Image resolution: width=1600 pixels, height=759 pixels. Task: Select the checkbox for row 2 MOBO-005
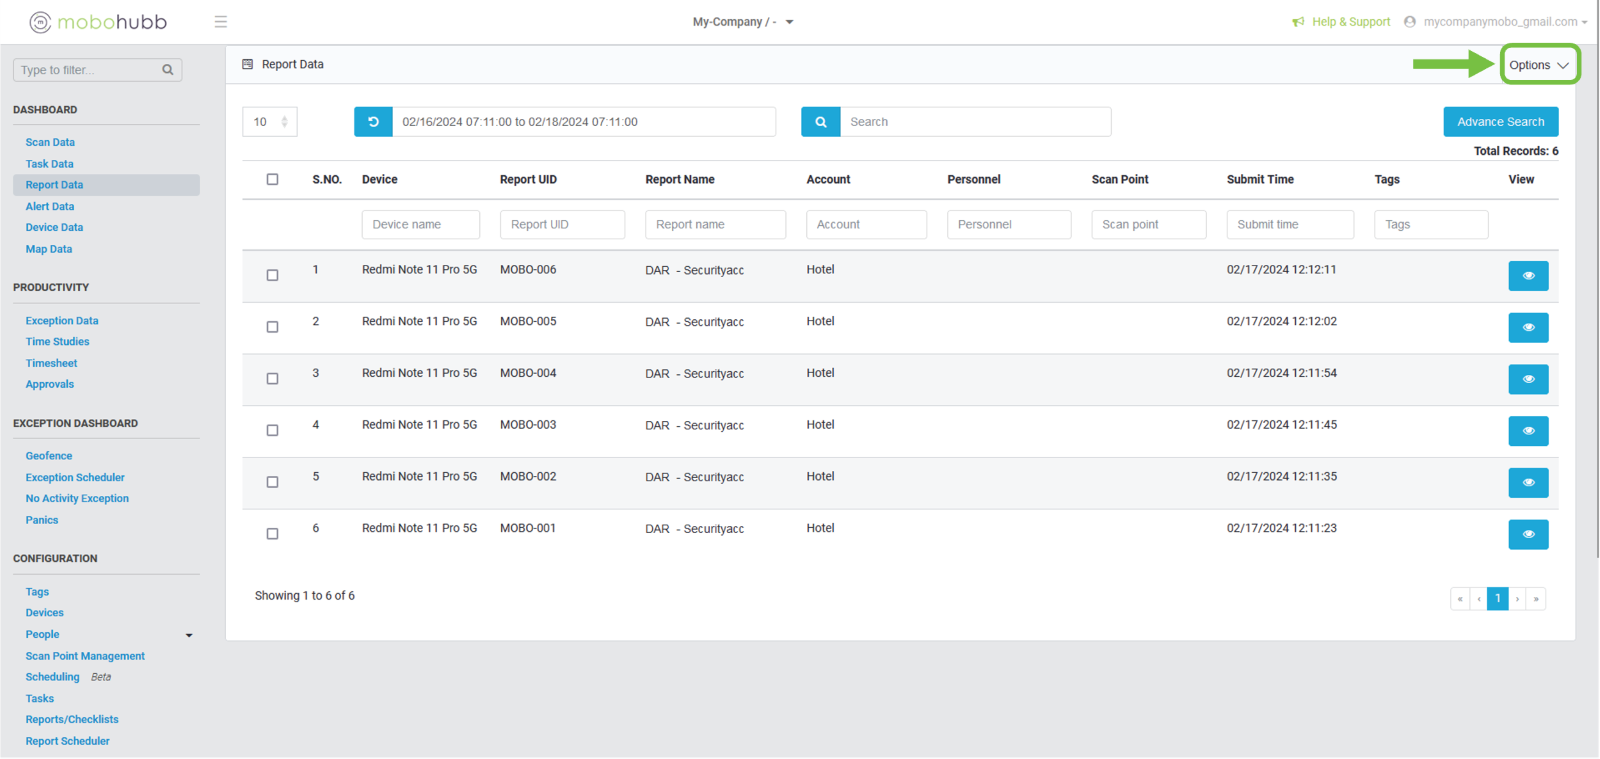pyautogui.click(x=272, y=327)
